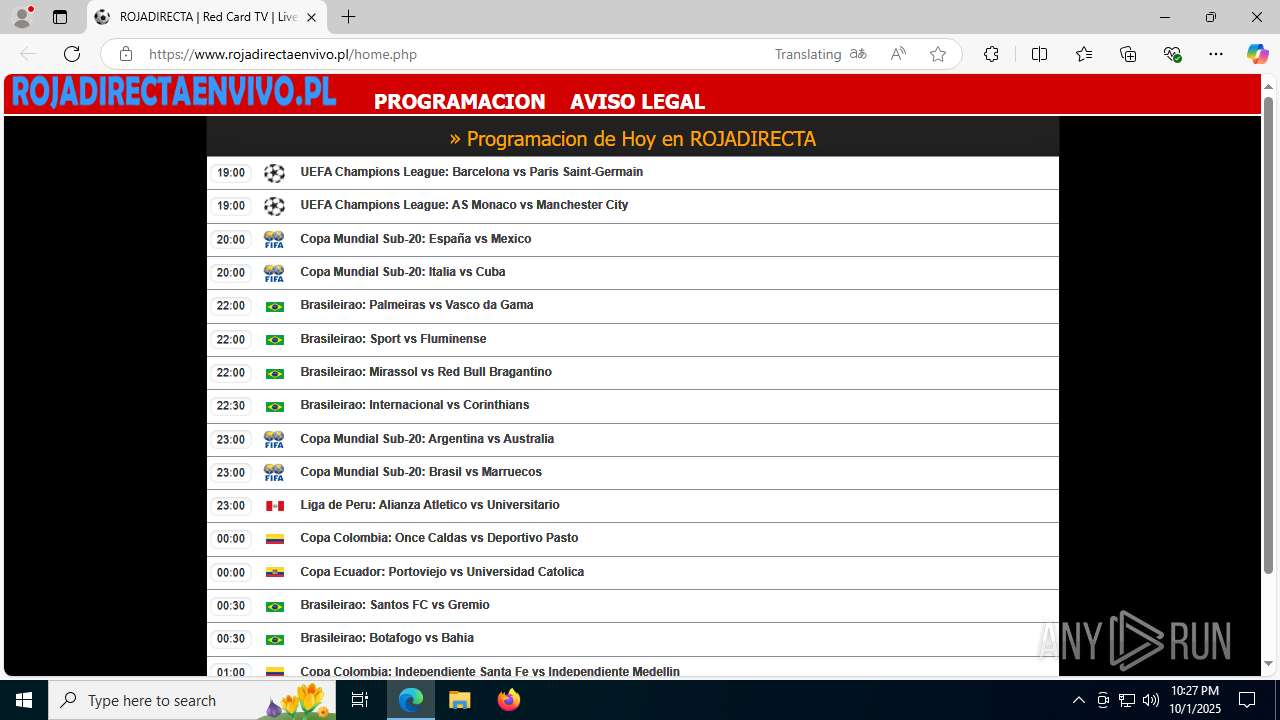Screen dimensions: 1280x720
Task: Open File Explorer from the taskbar
Action: tap(459, 700)
